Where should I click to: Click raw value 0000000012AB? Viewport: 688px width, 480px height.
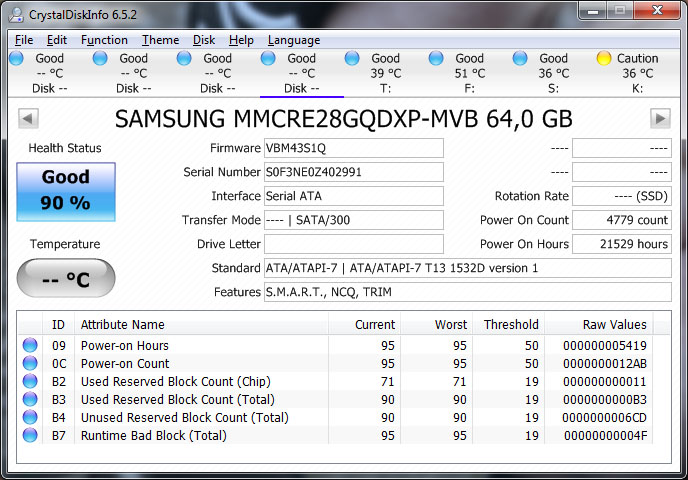click(605, 364)
